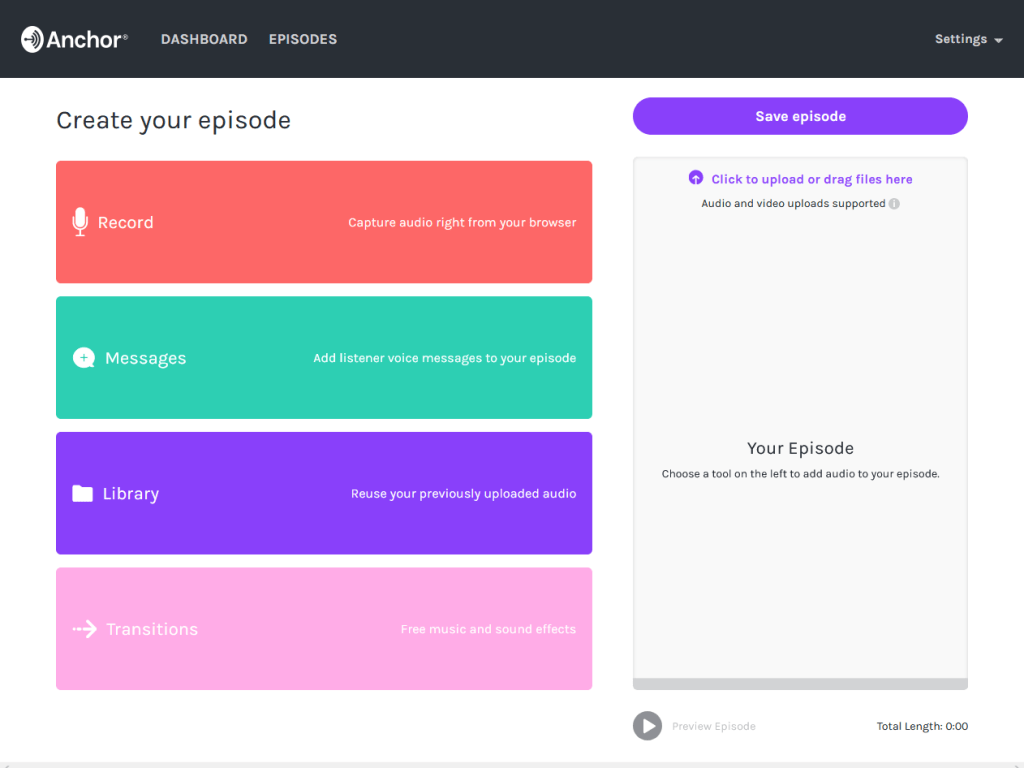Screen dimensions: 1024x768
Task: Click the upload or drag files link
Action: pos(812,178)
